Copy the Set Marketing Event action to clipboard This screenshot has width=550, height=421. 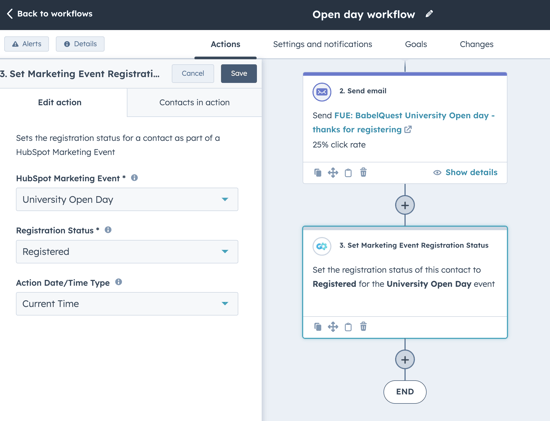(x=348, y=327)
